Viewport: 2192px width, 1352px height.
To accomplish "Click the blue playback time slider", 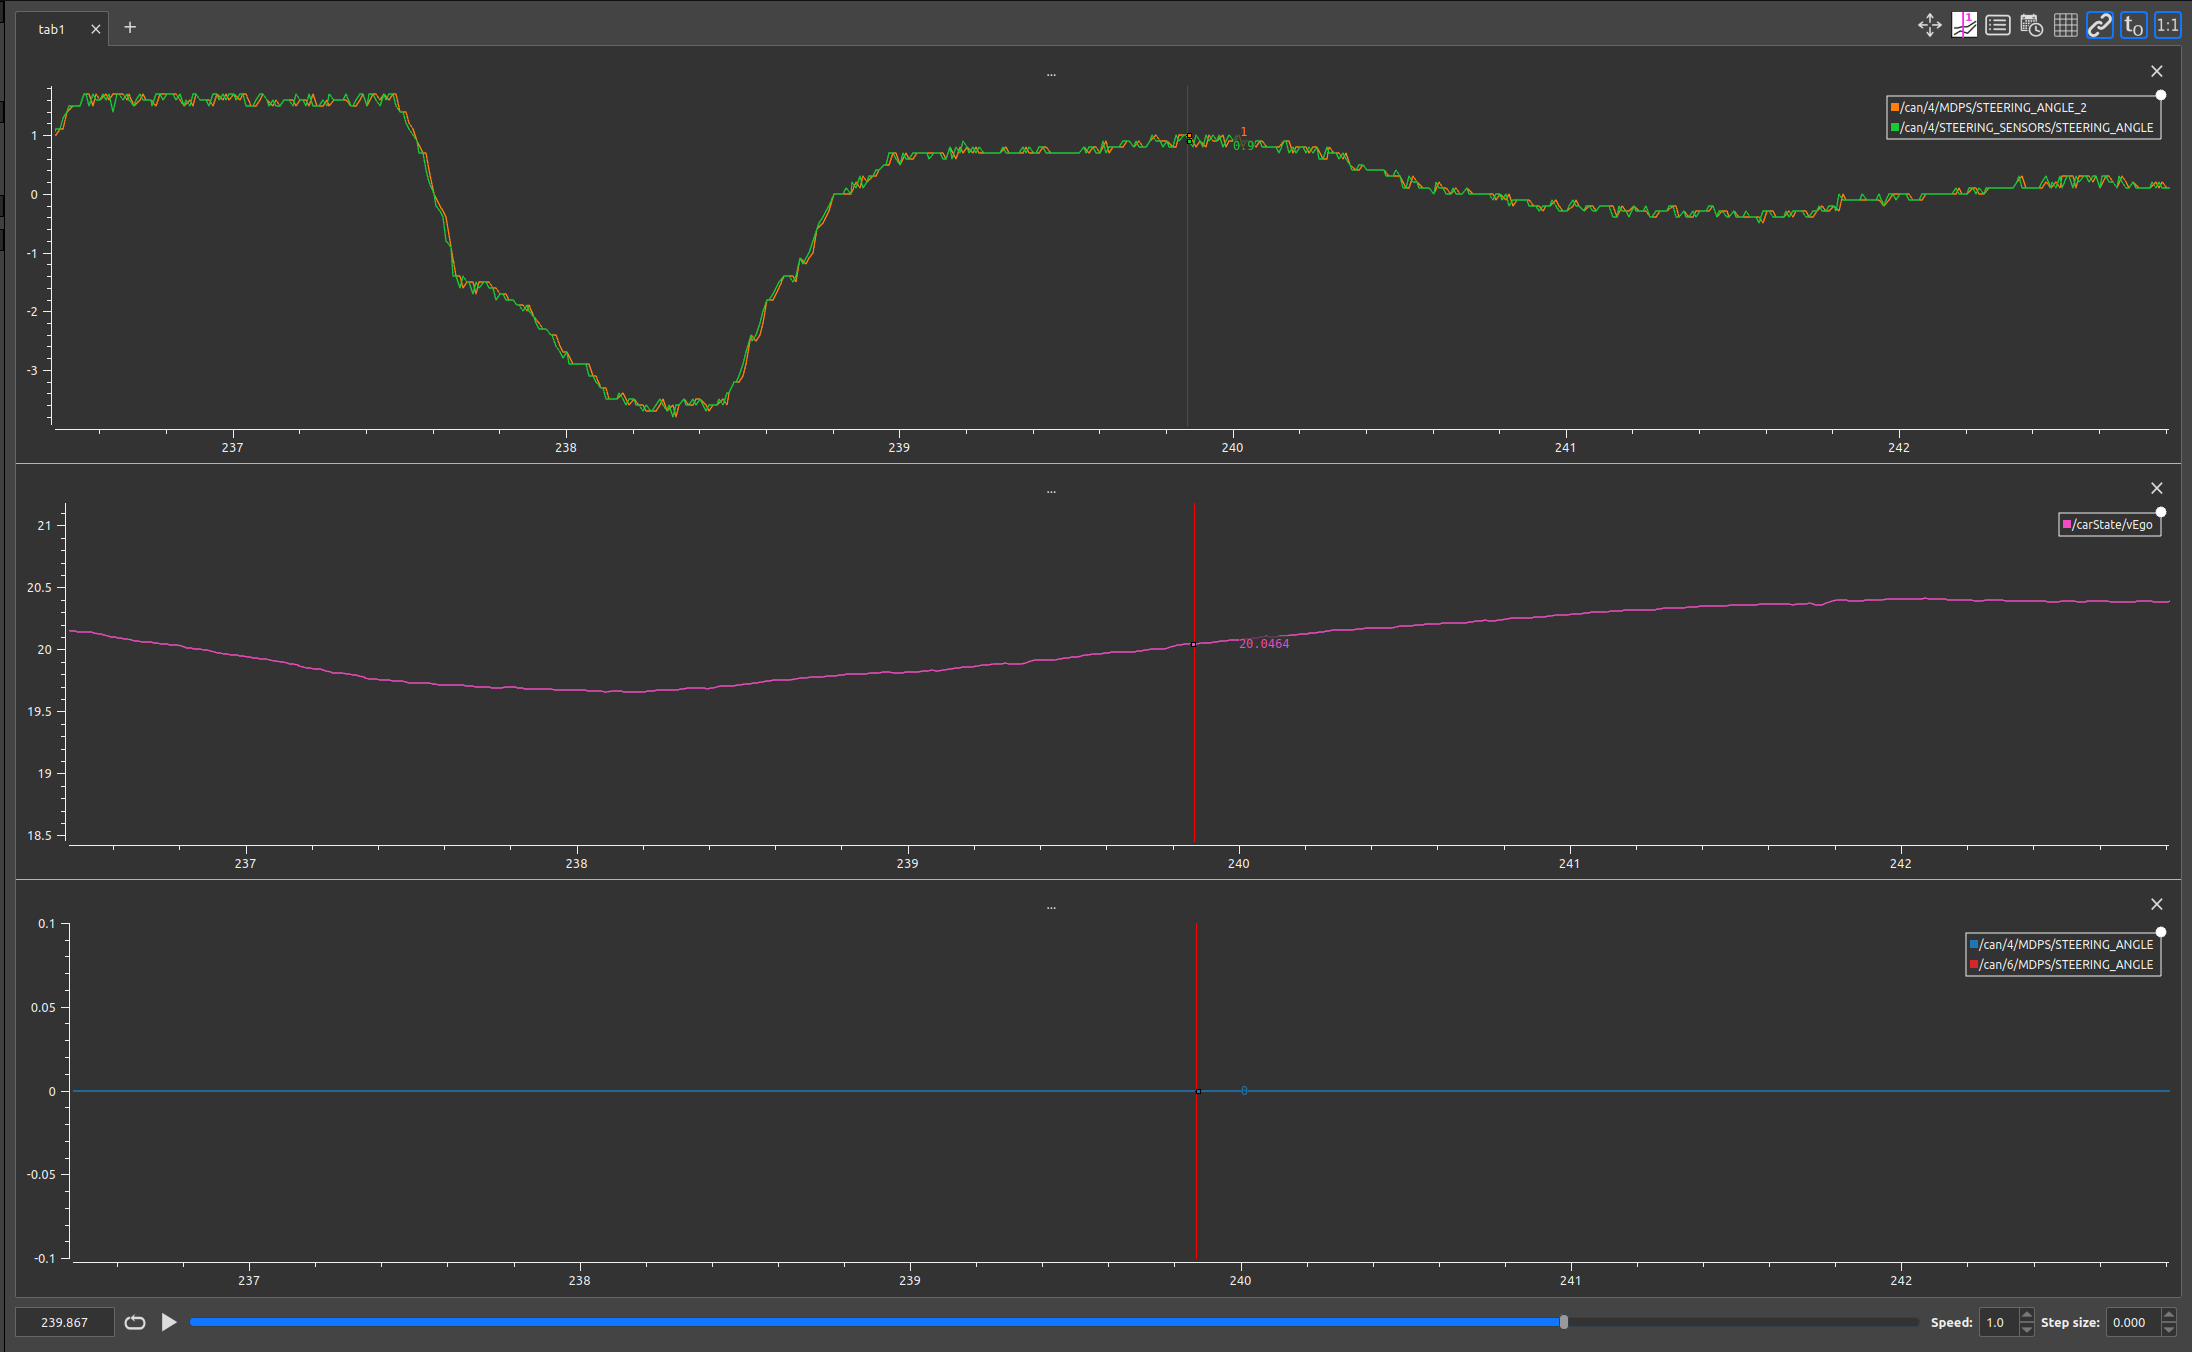I will (x=875, y=1322).
